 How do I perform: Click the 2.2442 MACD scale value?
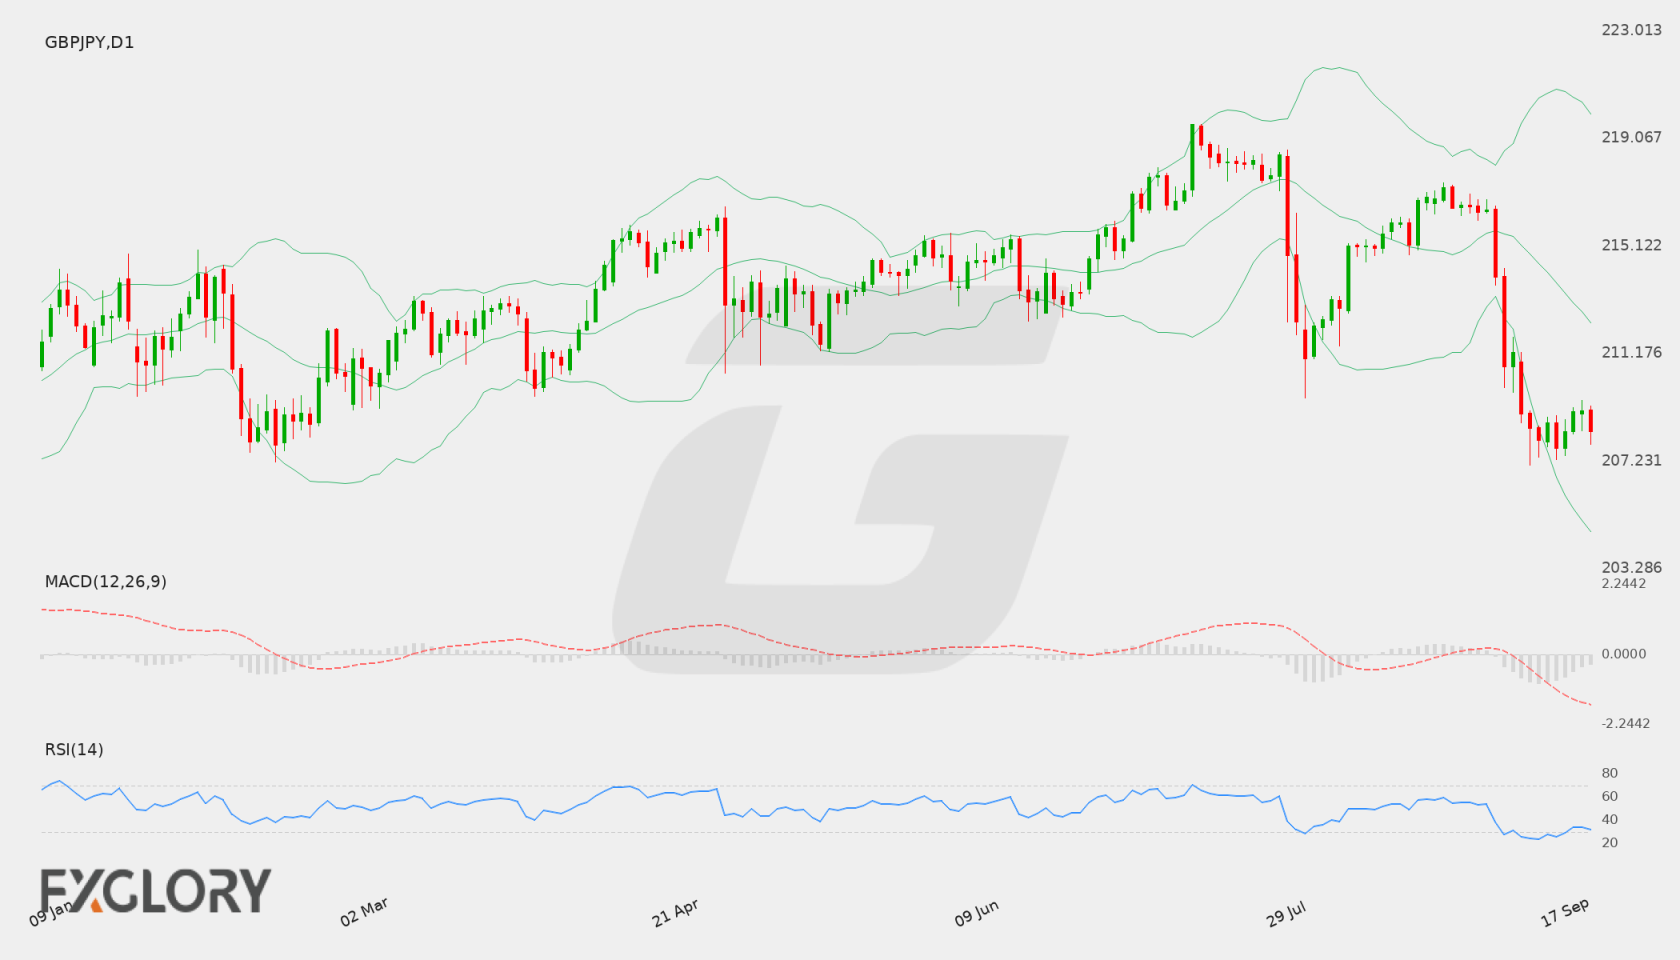(x=1623, y=583)
